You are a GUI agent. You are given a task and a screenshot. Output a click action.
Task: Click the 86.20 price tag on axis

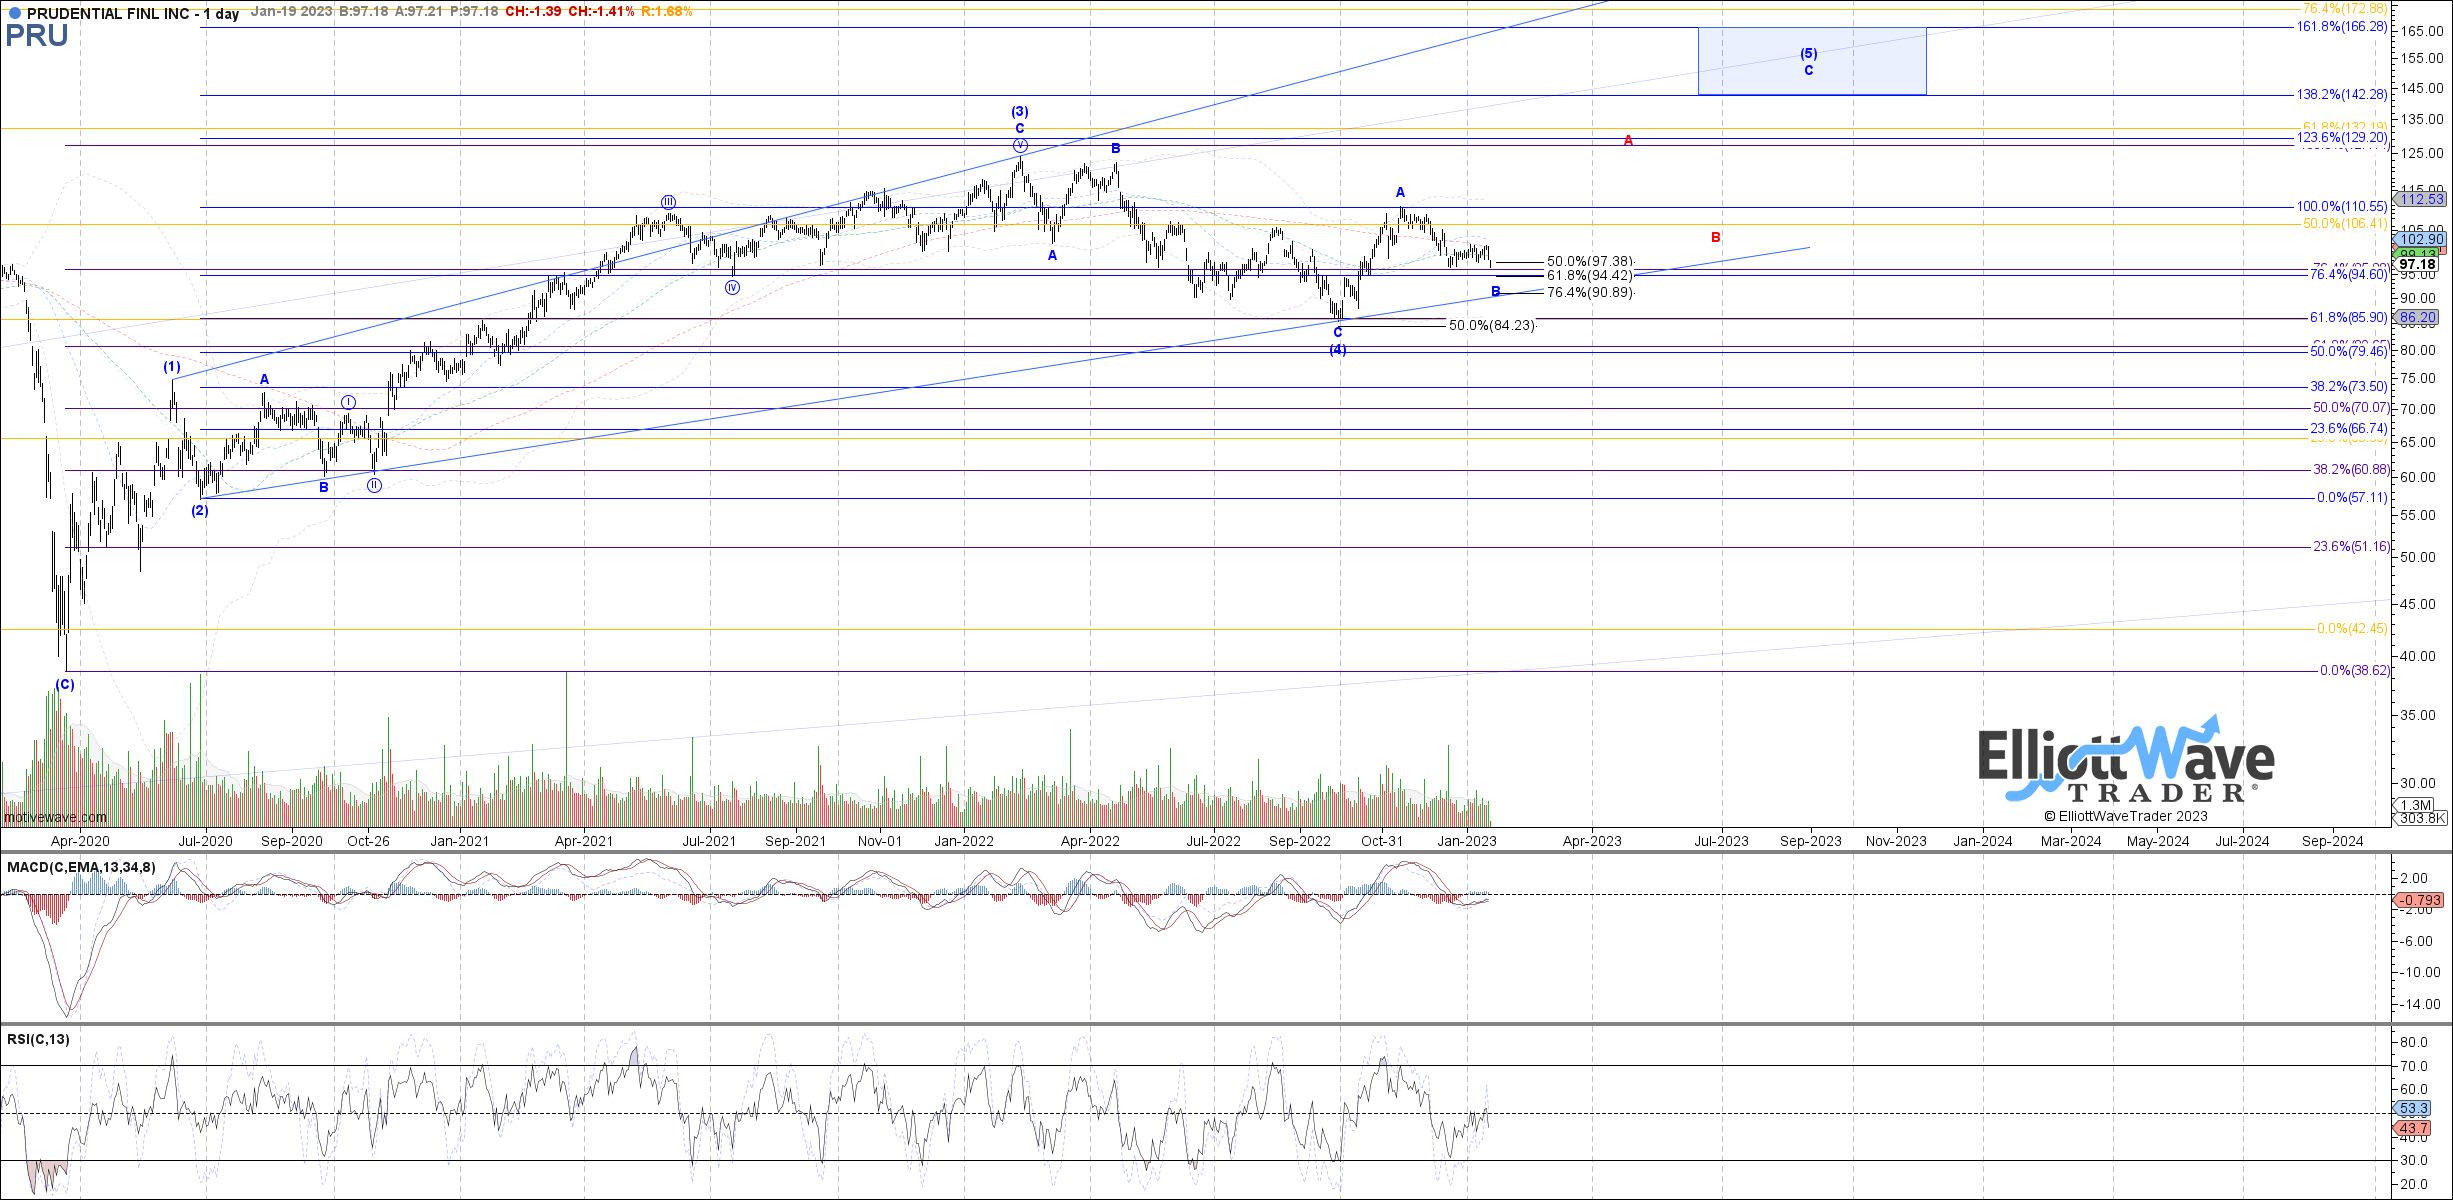pos(2418,318)
